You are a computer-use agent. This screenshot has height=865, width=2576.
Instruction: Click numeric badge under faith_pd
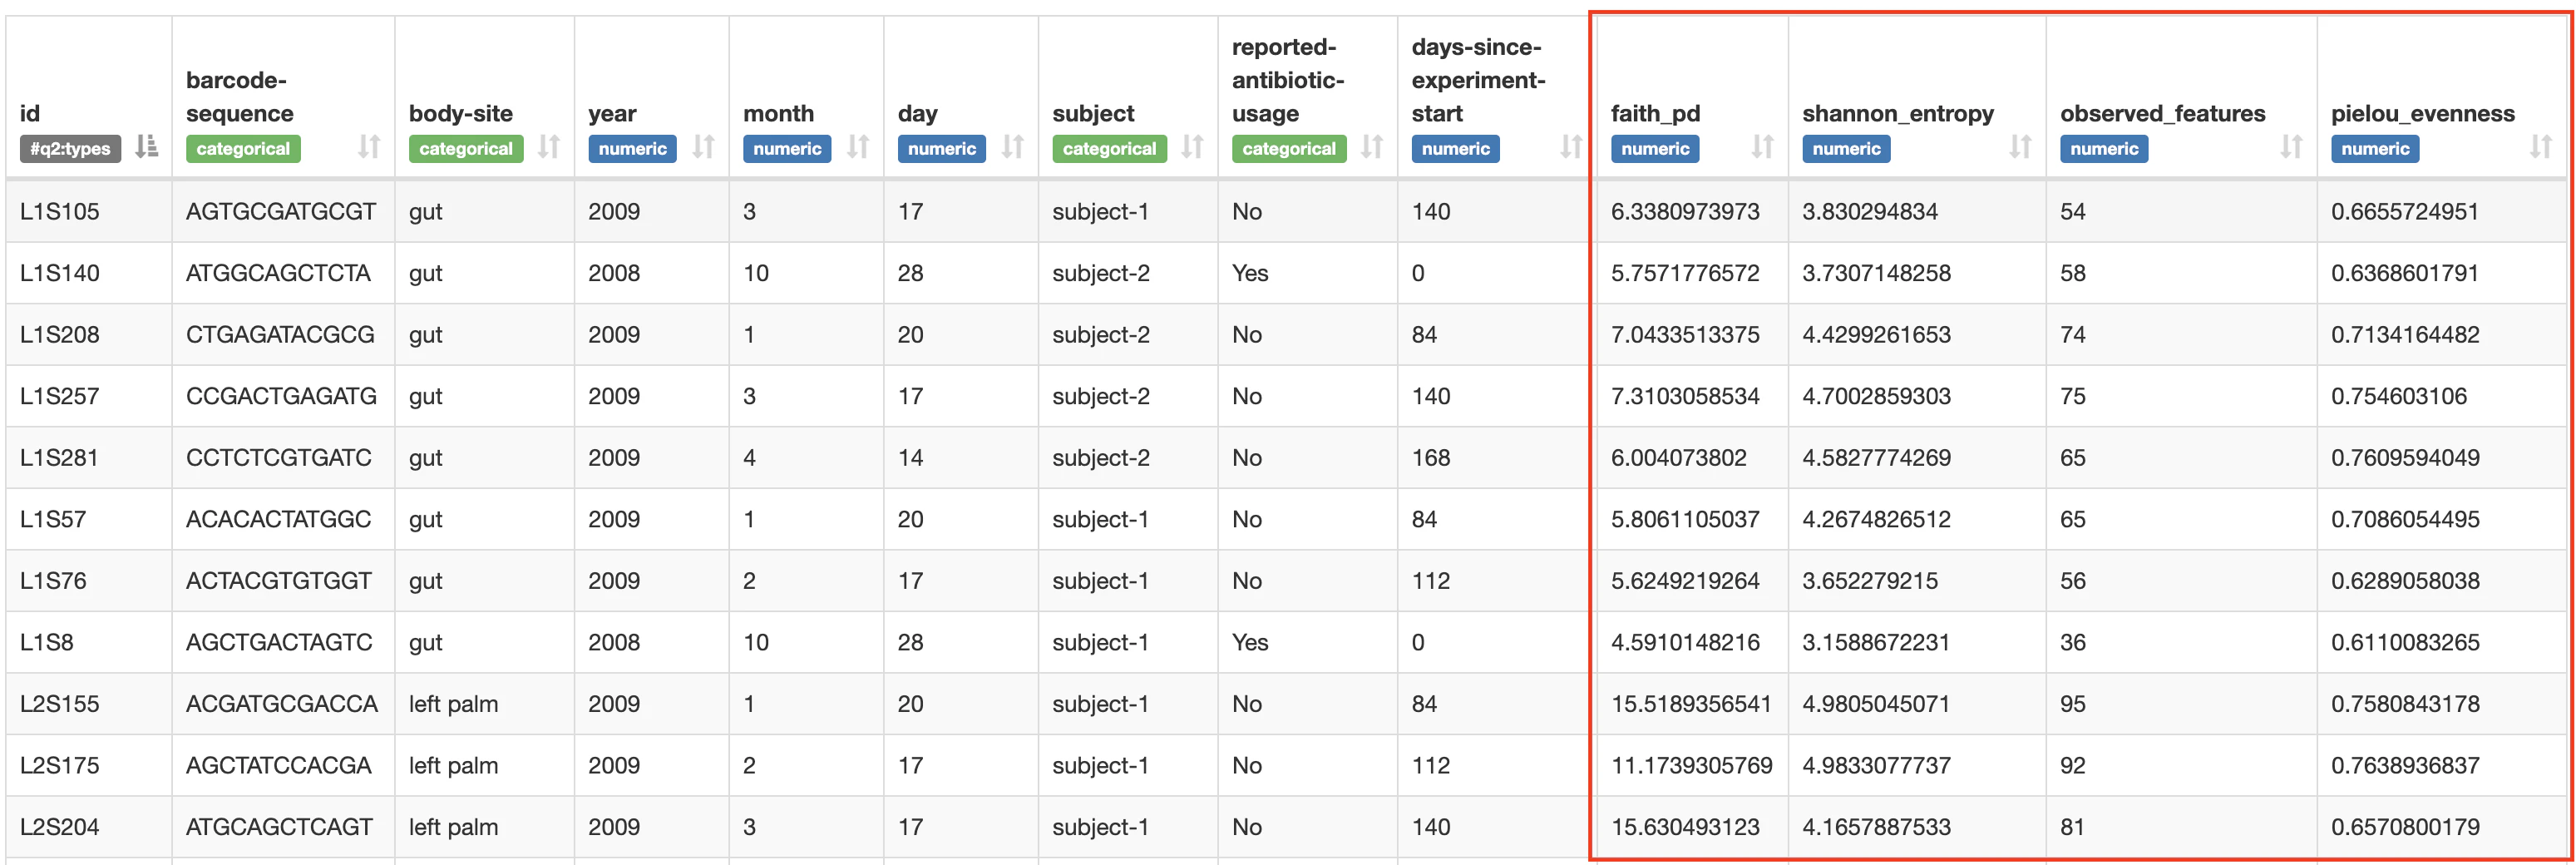coord(1655,149)
